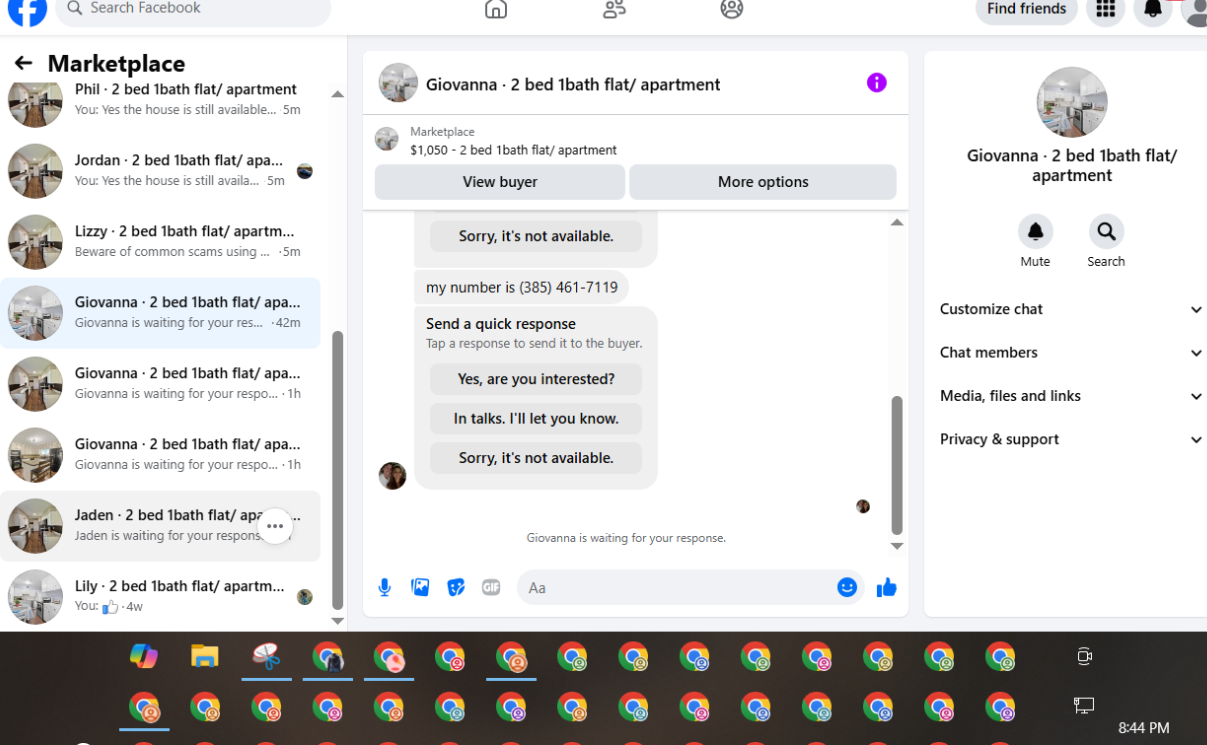Open File Explorer from the taskbar

205,656
